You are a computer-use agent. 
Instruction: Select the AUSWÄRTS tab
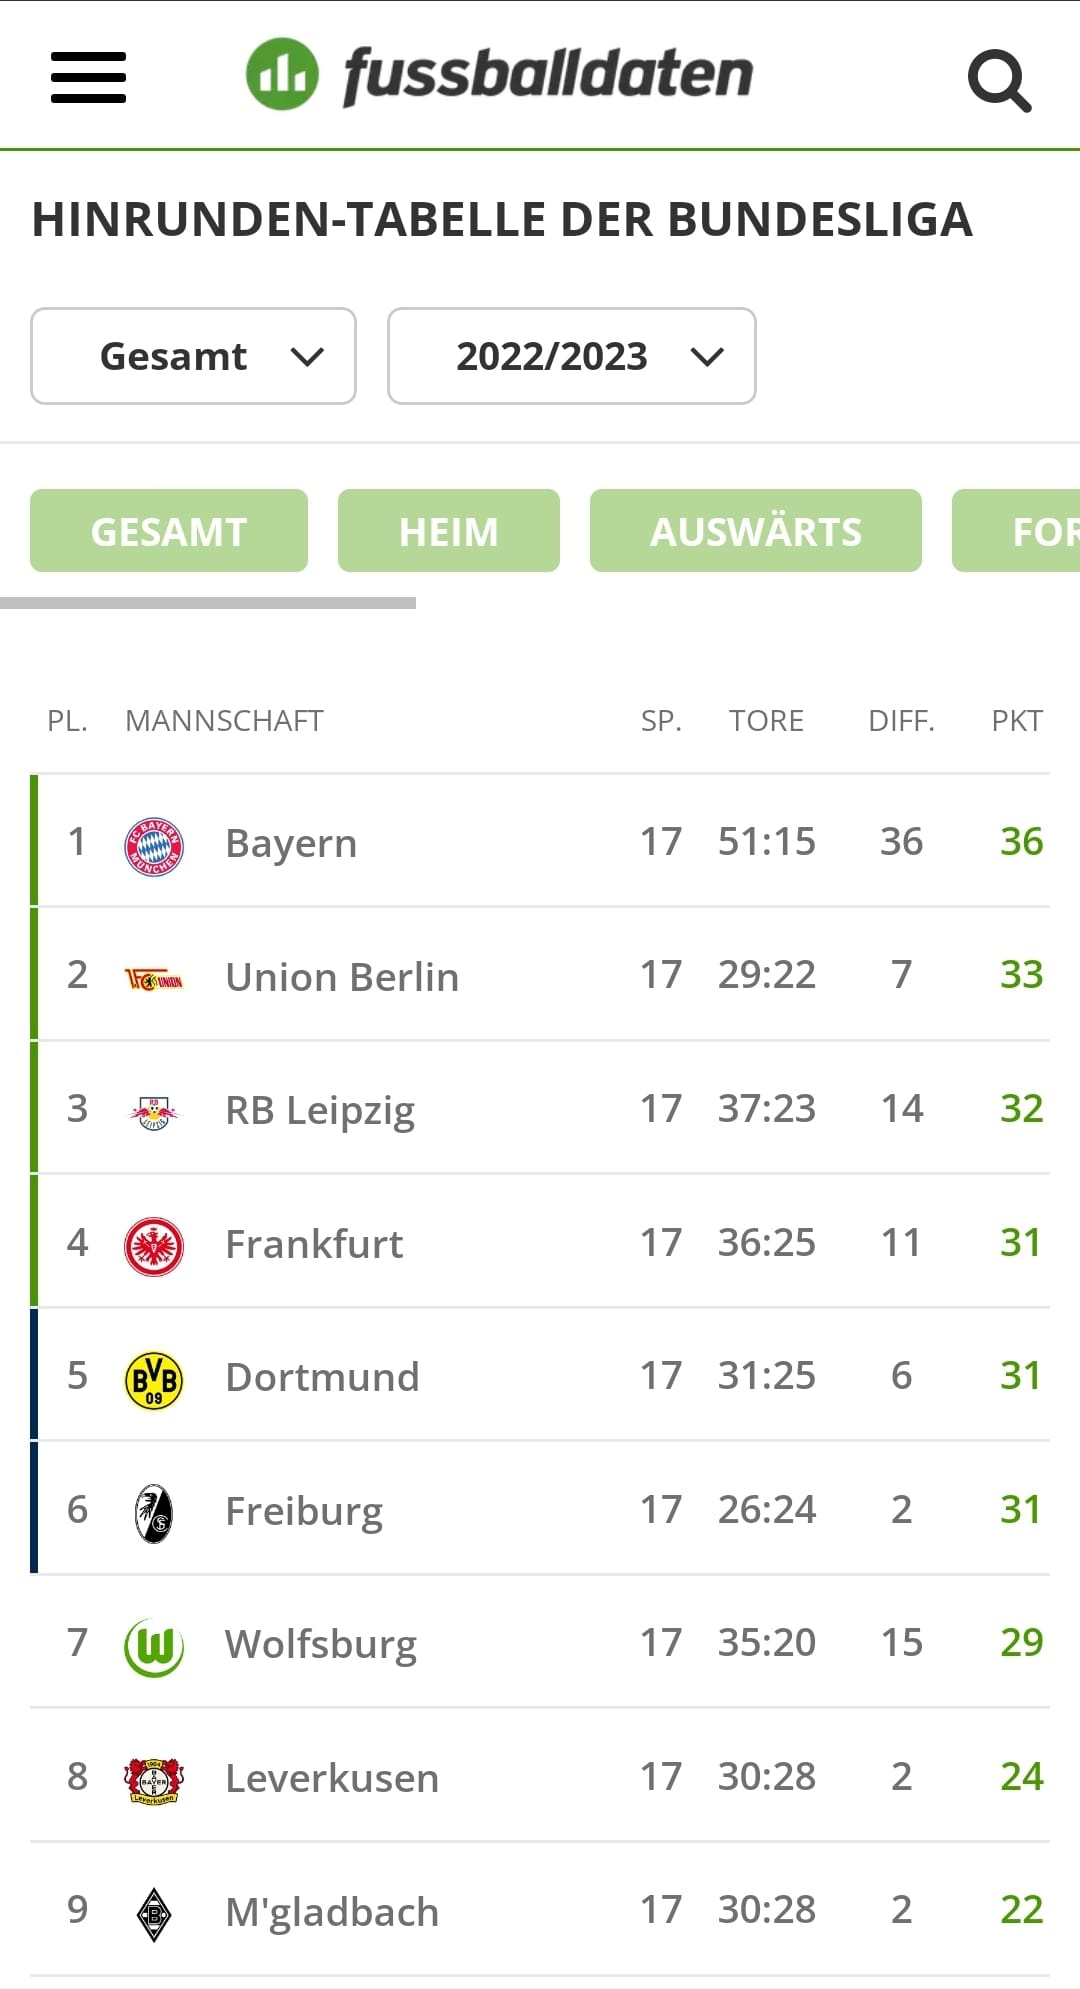coord(755,531)
